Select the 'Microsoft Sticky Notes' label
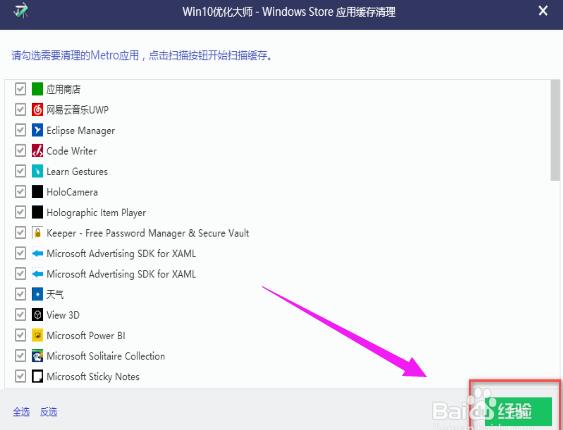 (x=93, y=377)
